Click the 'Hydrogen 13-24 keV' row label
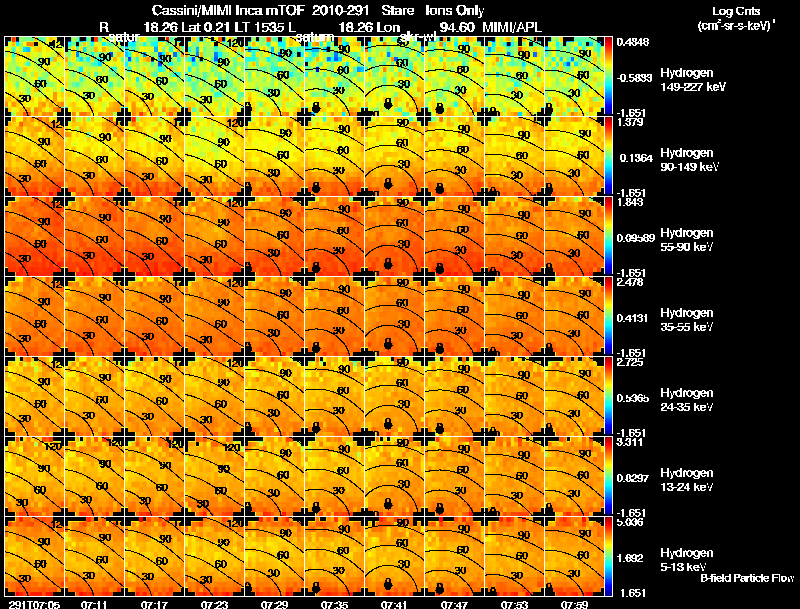800x609 pixels. pos(687,480)
